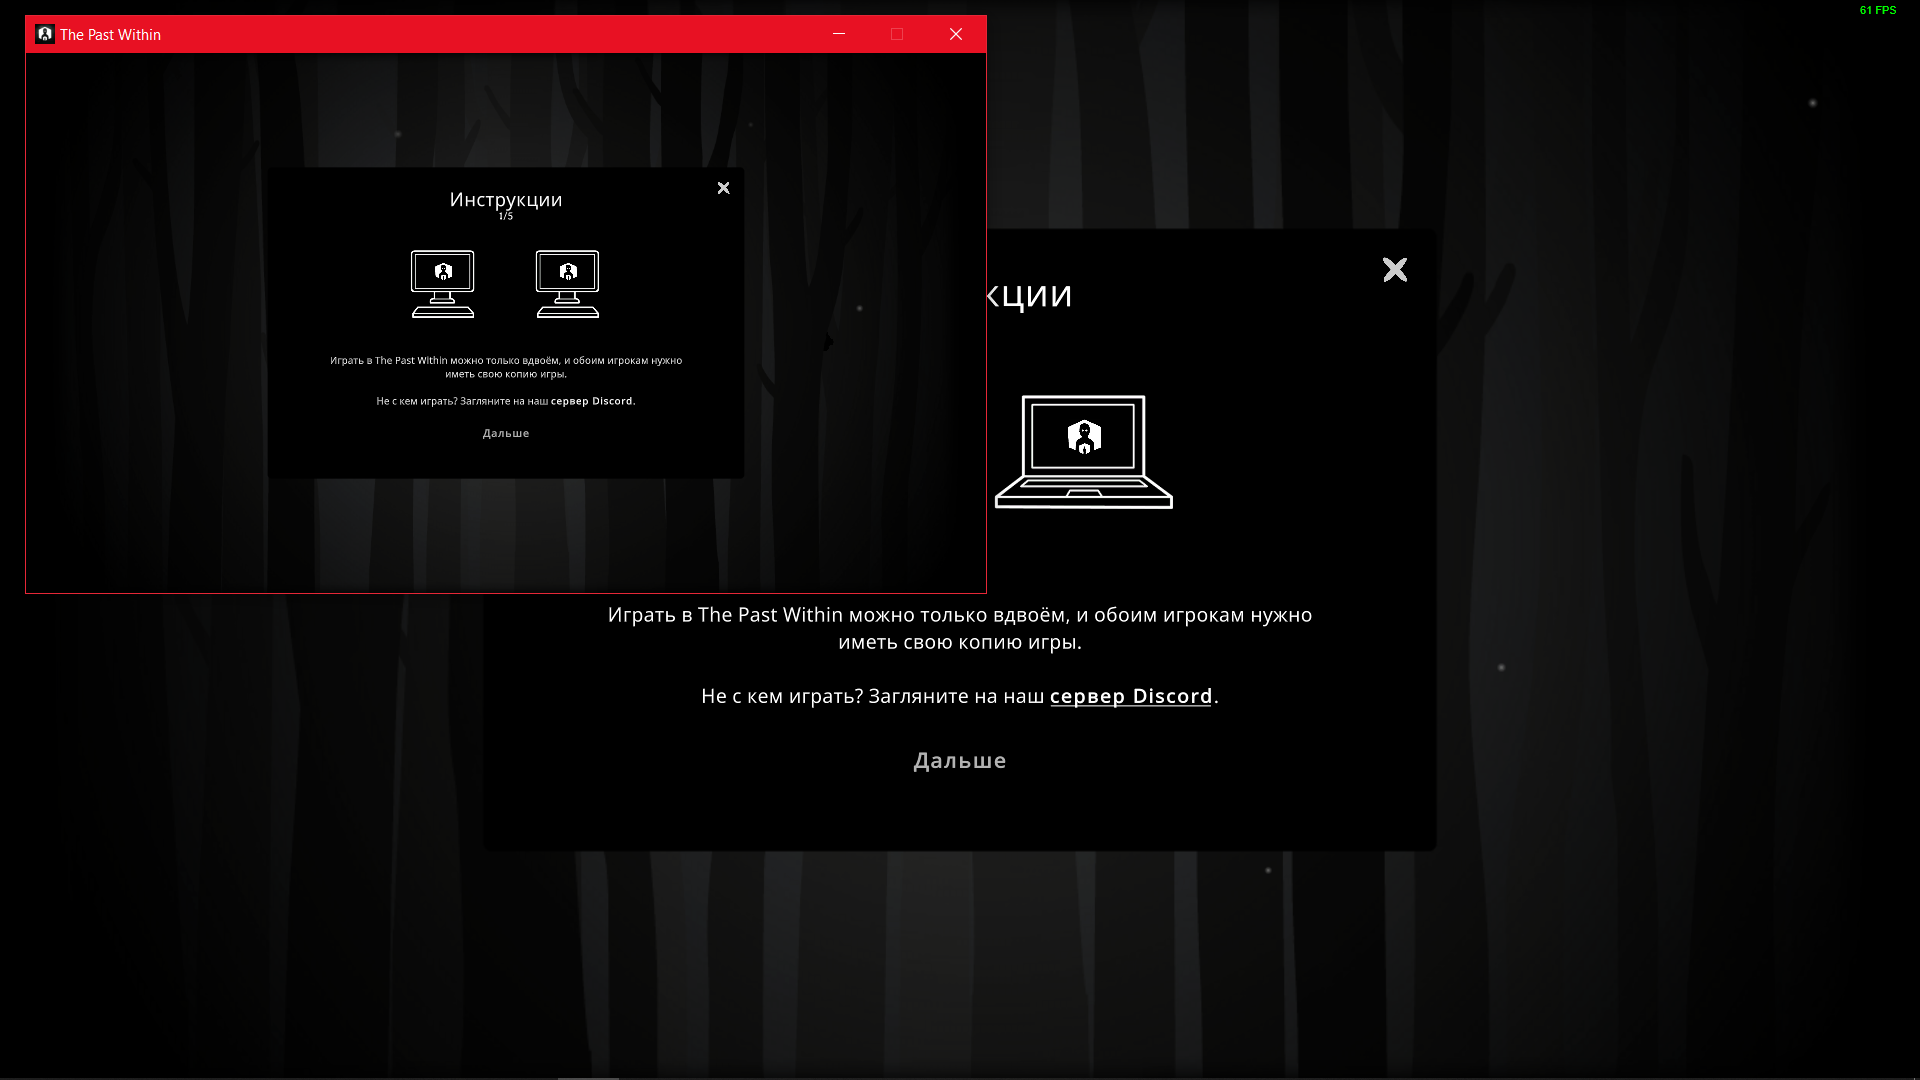Image resolution: width=1920 pixels, height=1080 pixels.
Task: Click the disabled maximize window button
Action: [897, 34]
